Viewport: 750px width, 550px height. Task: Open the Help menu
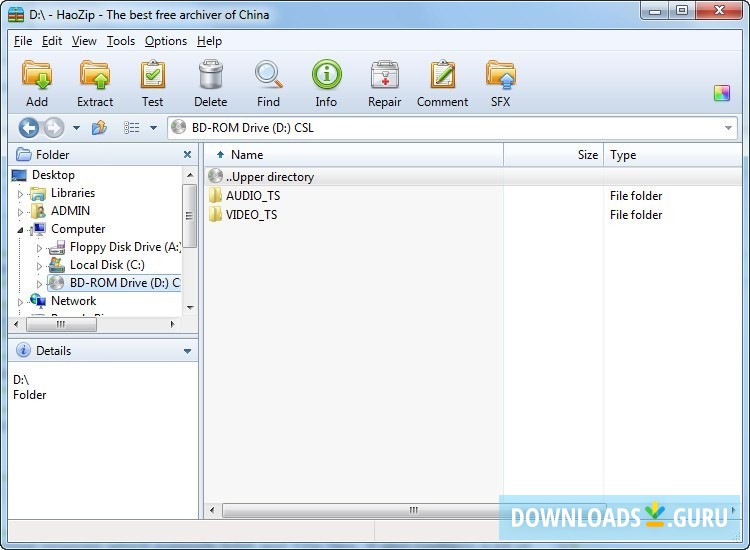(x=209, y=41)
